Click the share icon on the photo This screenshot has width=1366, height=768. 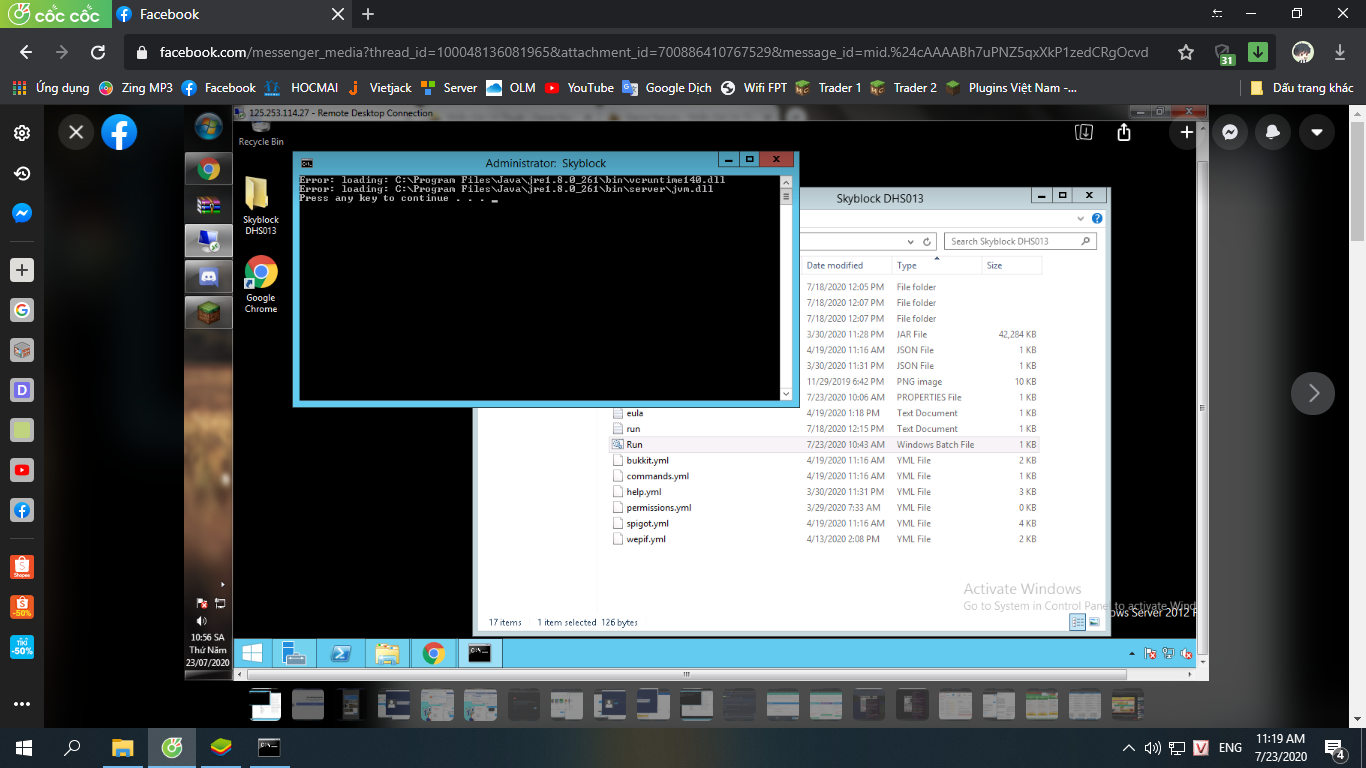(1124, 132)
